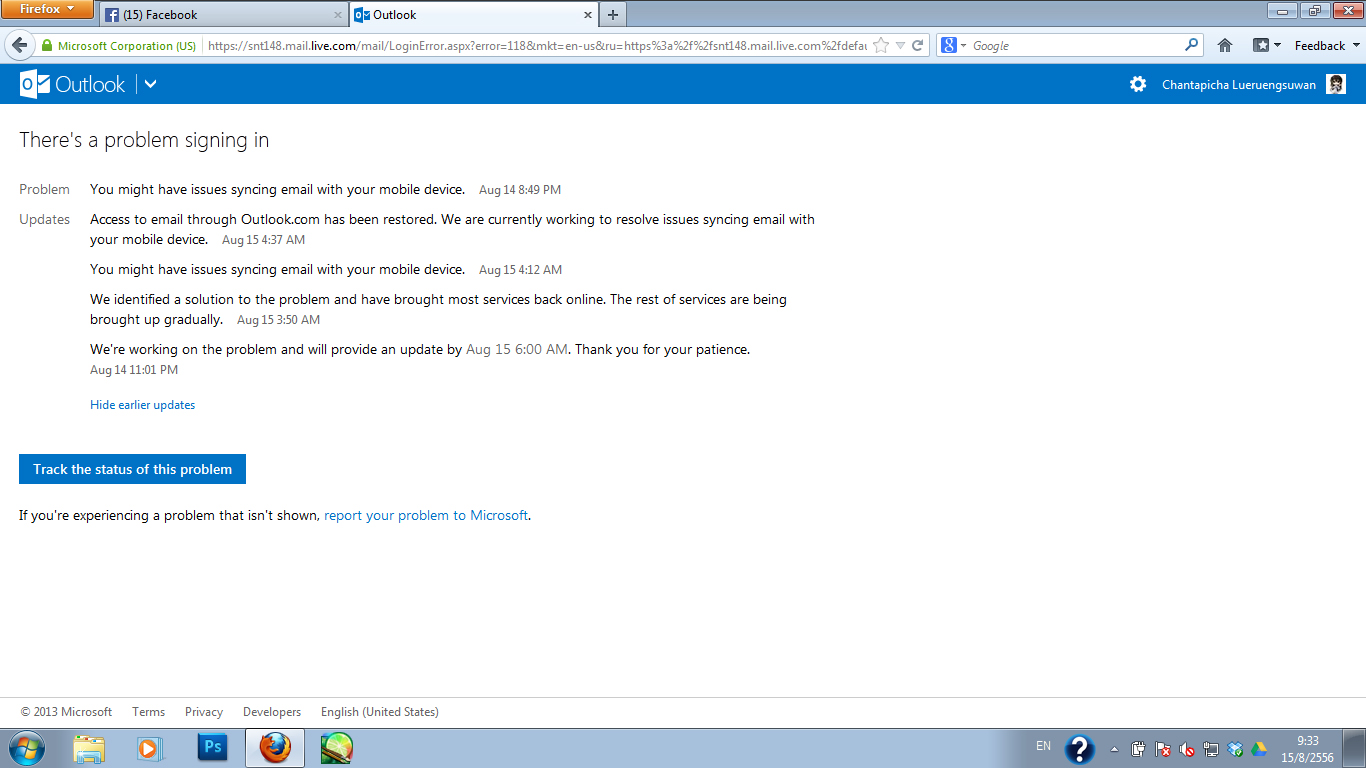Viewport: 1366px width, 768px height.
Task: Hide earlier updates
Action: coord(143,405)
